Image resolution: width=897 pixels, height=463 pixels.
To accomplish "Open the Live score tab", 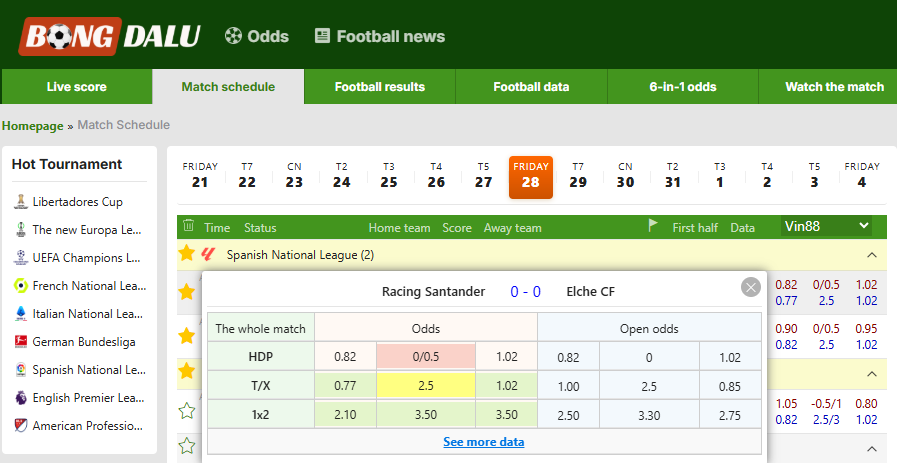I will click(77, 87).
